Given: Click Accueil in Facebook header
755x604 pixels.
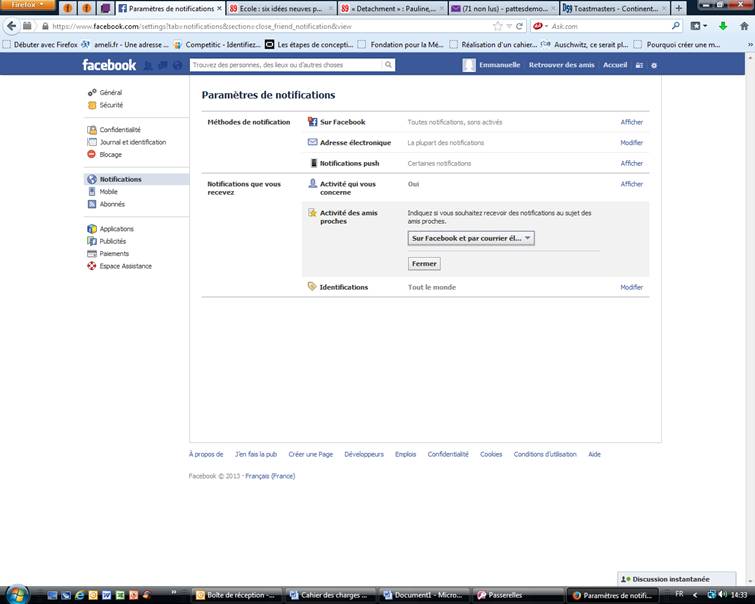Looking at the screenshot, I should click(x=615, y=65).
